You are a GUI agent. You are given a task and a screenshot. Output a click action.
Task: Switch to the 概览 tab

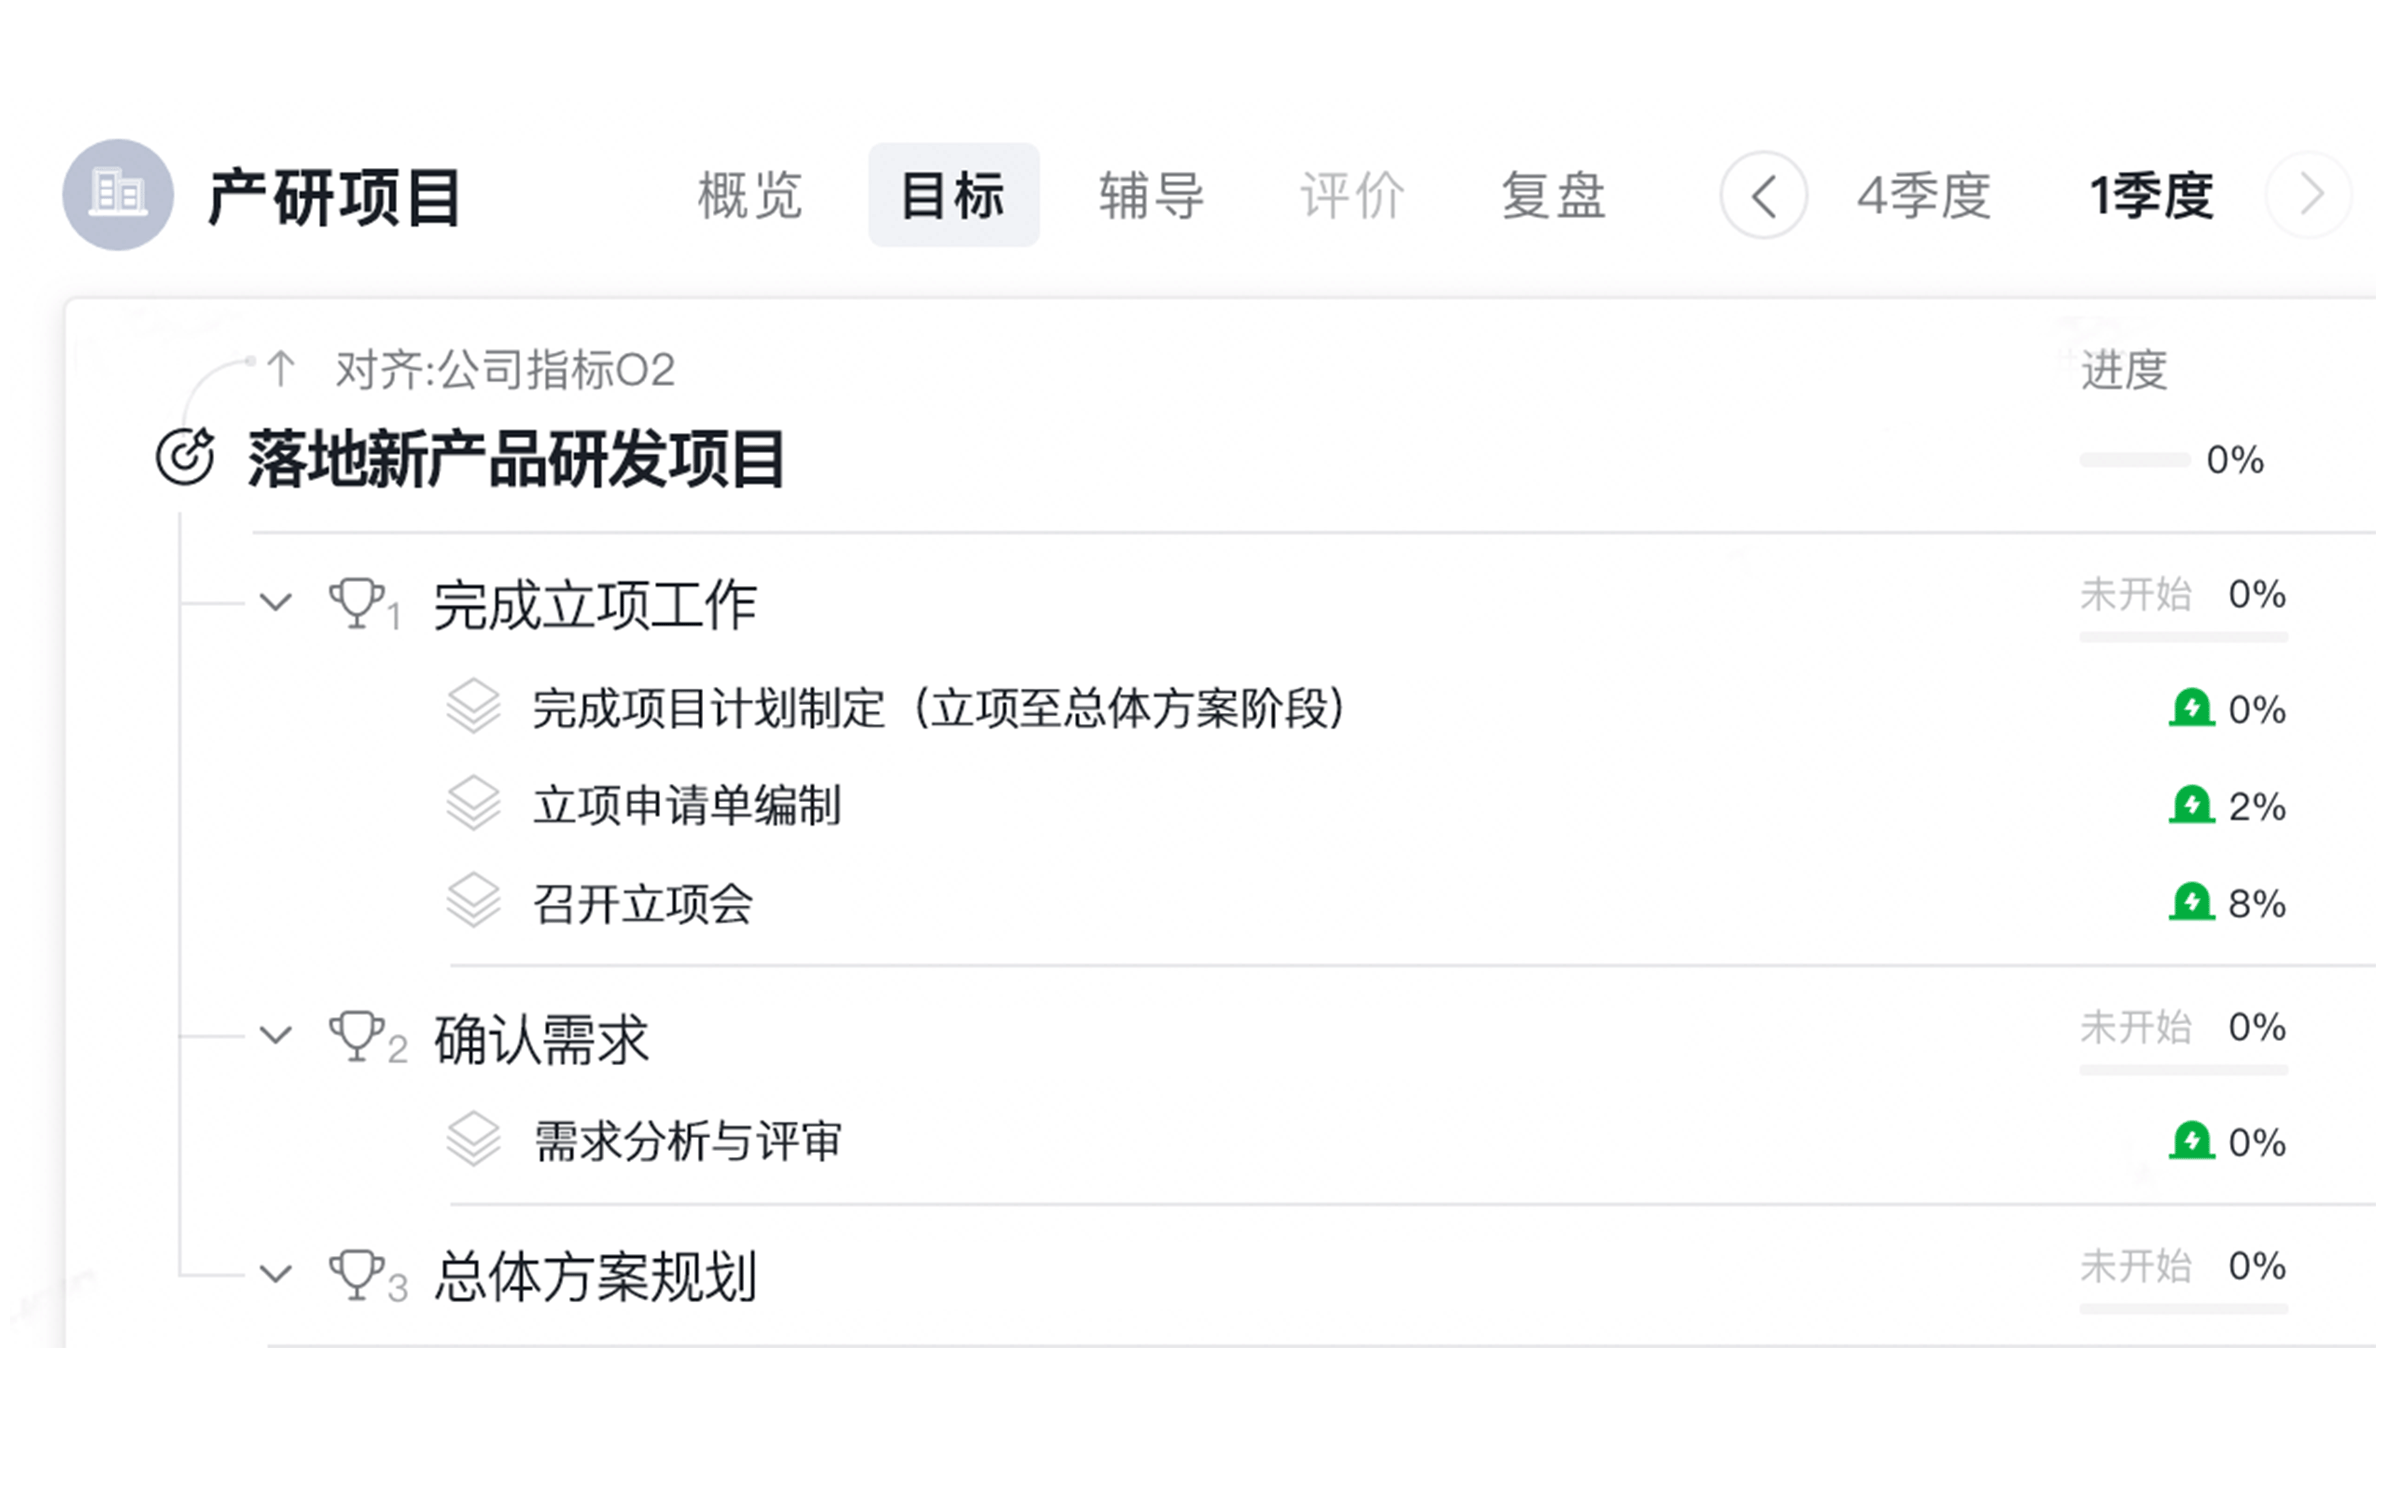pos(751,195)
